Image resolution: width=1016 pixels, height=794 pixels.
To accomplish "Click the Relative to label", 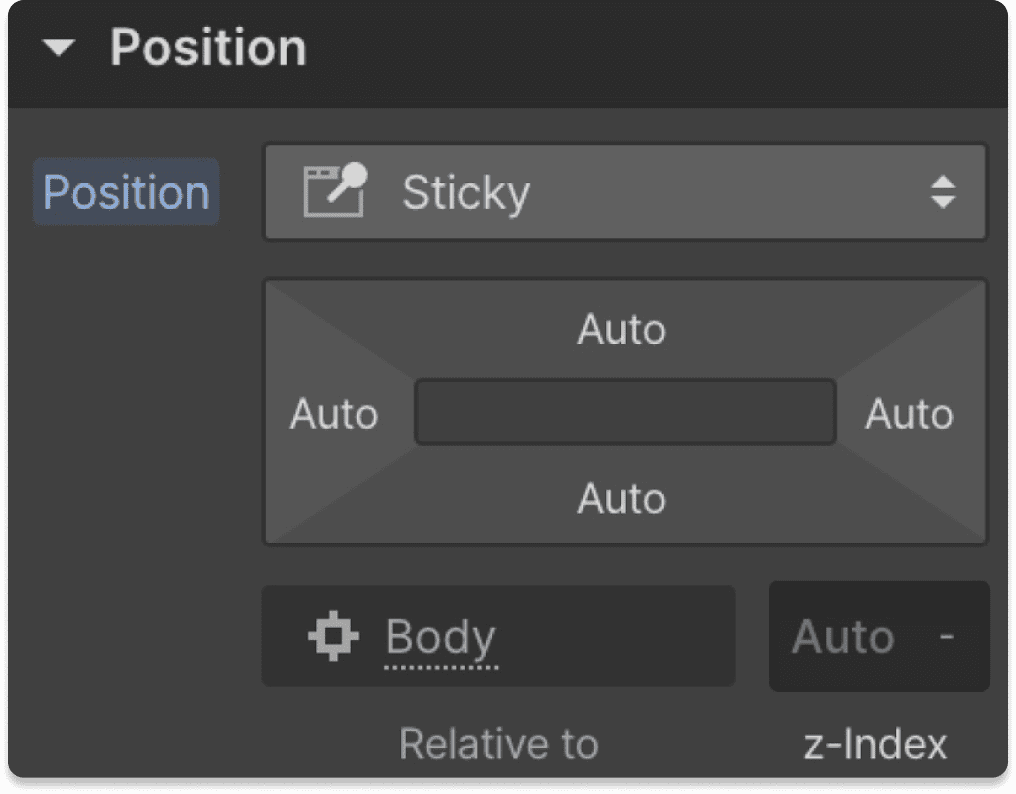I will (498, 743).
